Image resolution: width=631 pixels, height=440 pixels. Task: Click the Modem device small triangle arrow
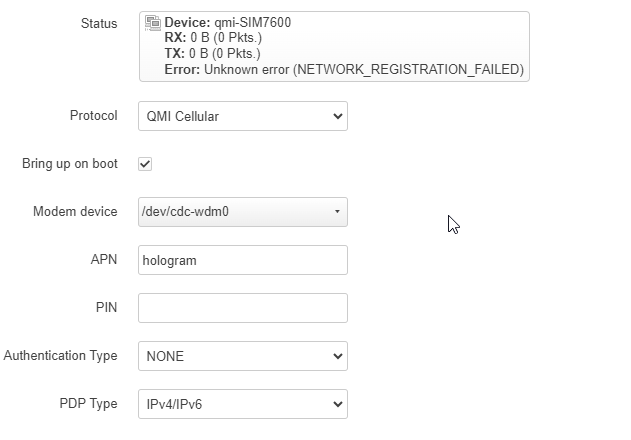coord(337,212)
